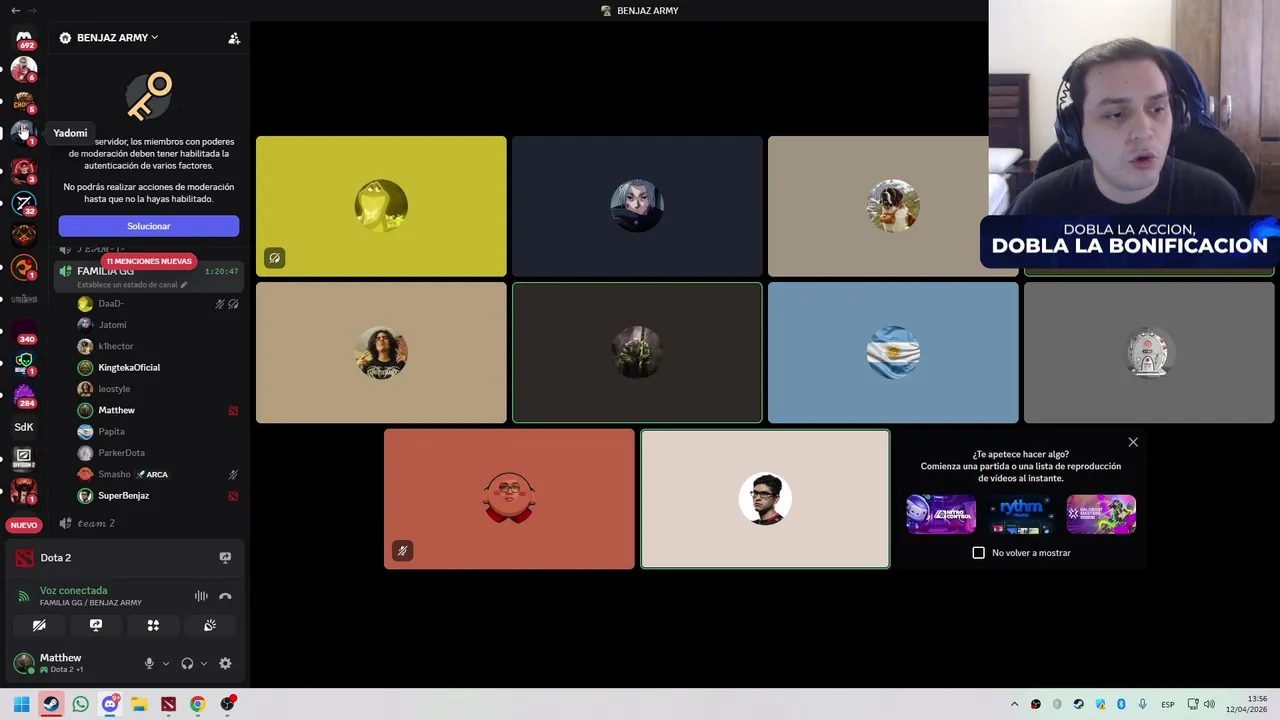Click the invite members icon next to BENJAZ ARMY

234,38
